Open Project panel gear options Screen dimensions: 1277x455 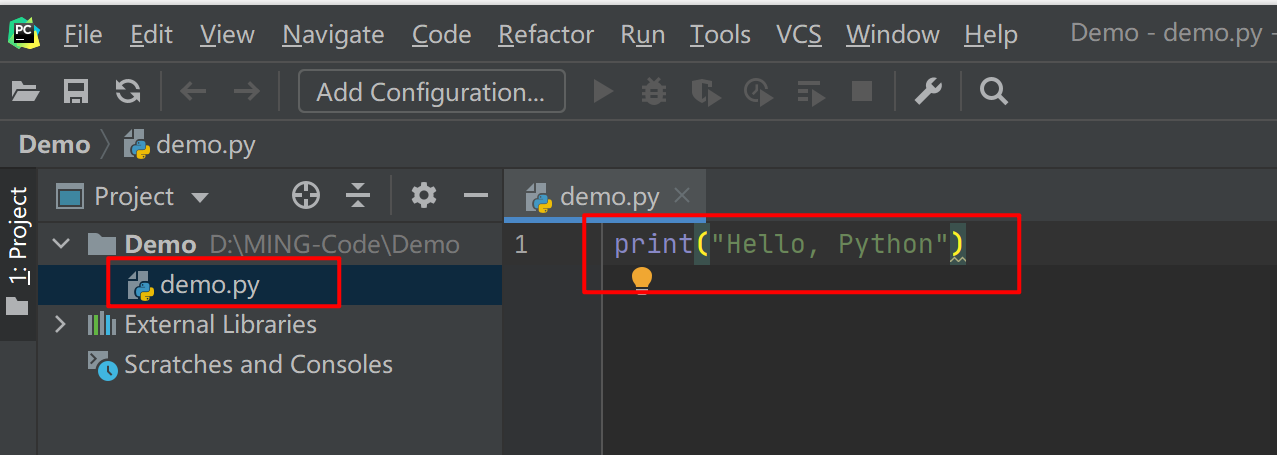point(424,196)
